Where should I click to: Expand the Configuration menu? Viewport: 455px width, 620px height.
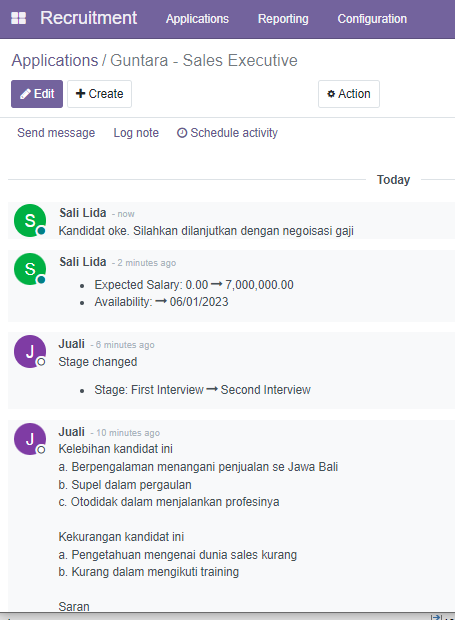372,19
